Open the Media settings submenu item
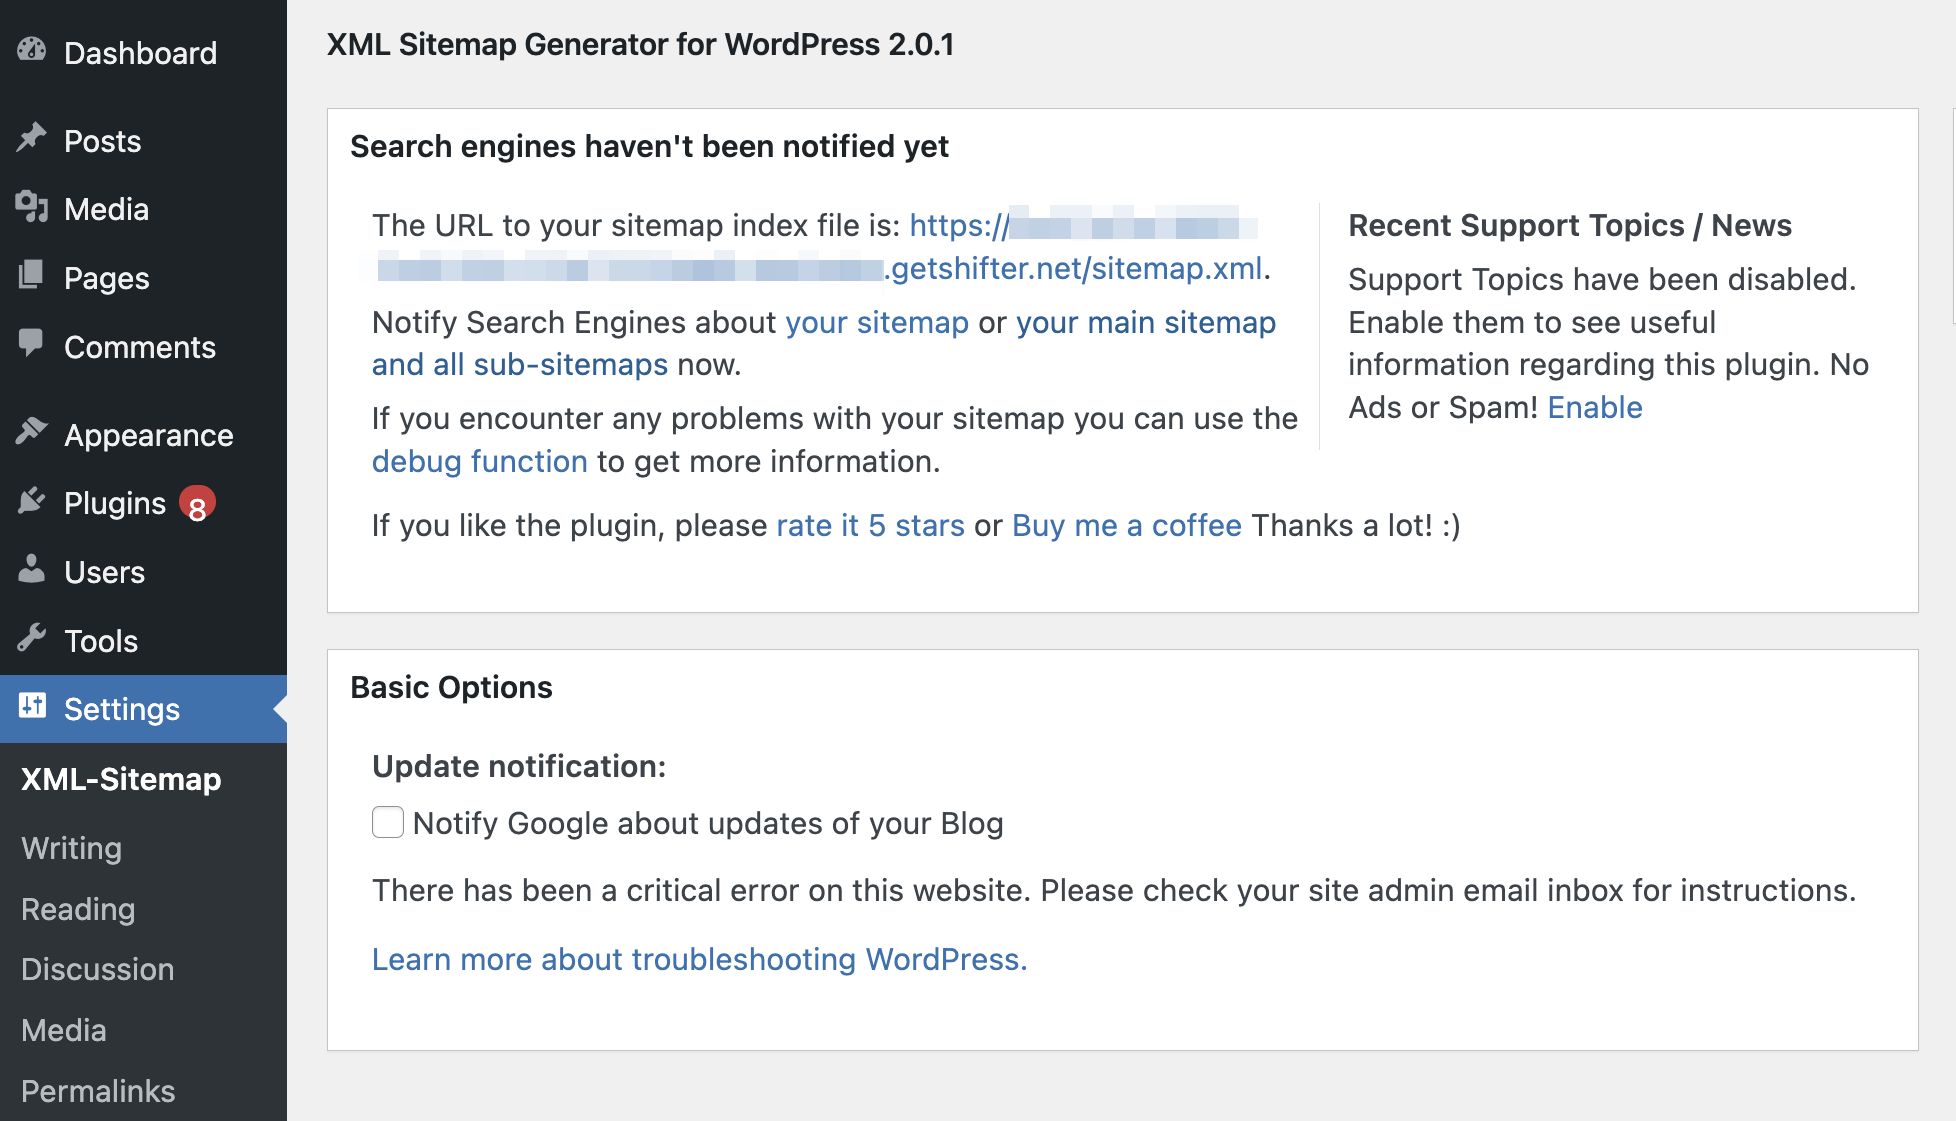 64,1030
